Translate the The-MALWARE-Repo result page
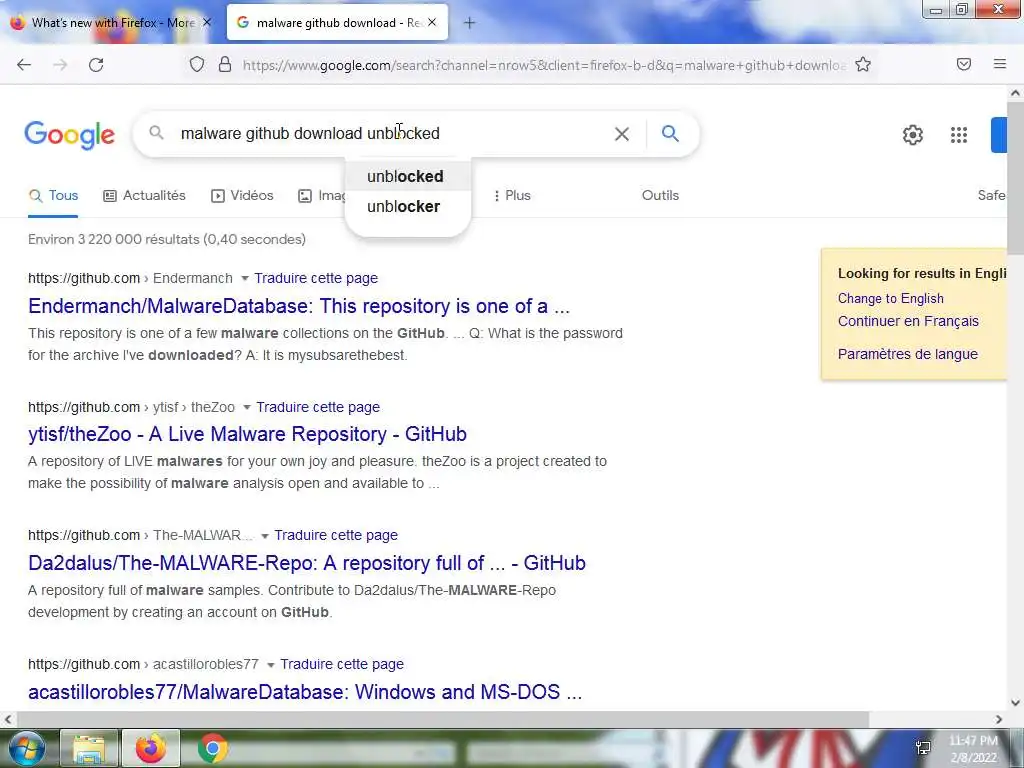Screen dimensions: 1024x768 coord(336,535)
